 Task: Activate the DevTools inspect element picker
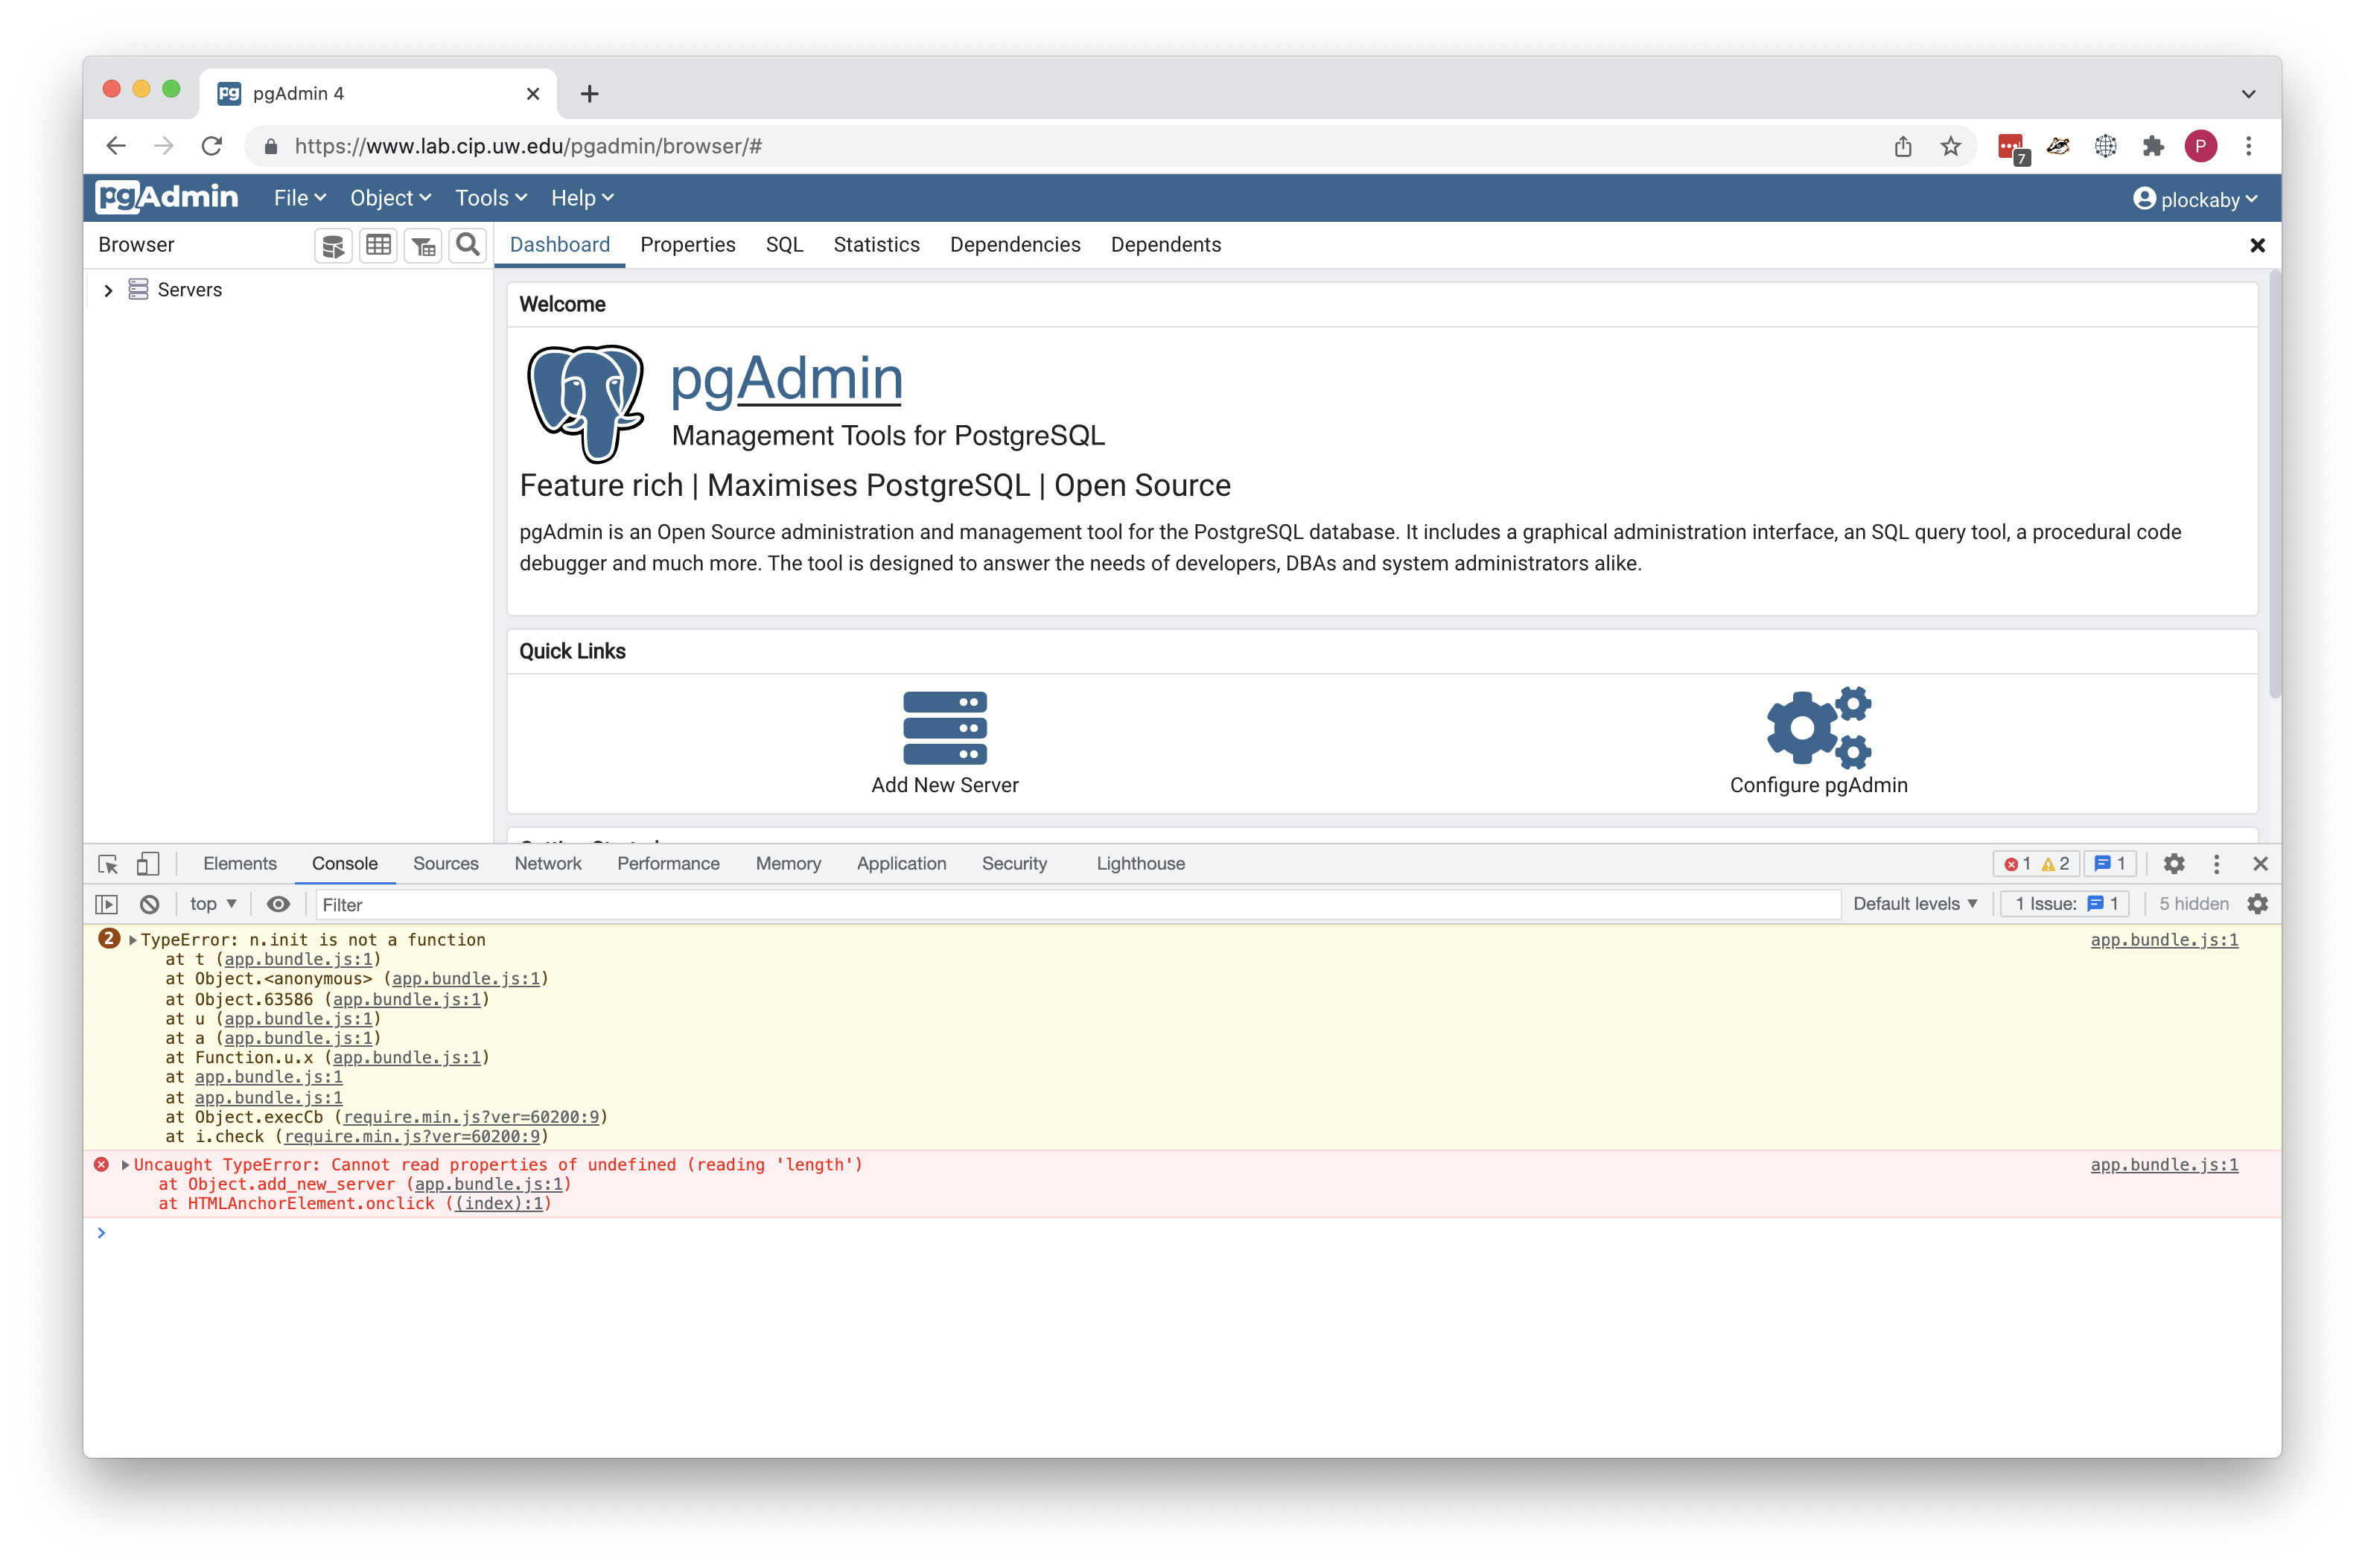(x=108, y=863)
